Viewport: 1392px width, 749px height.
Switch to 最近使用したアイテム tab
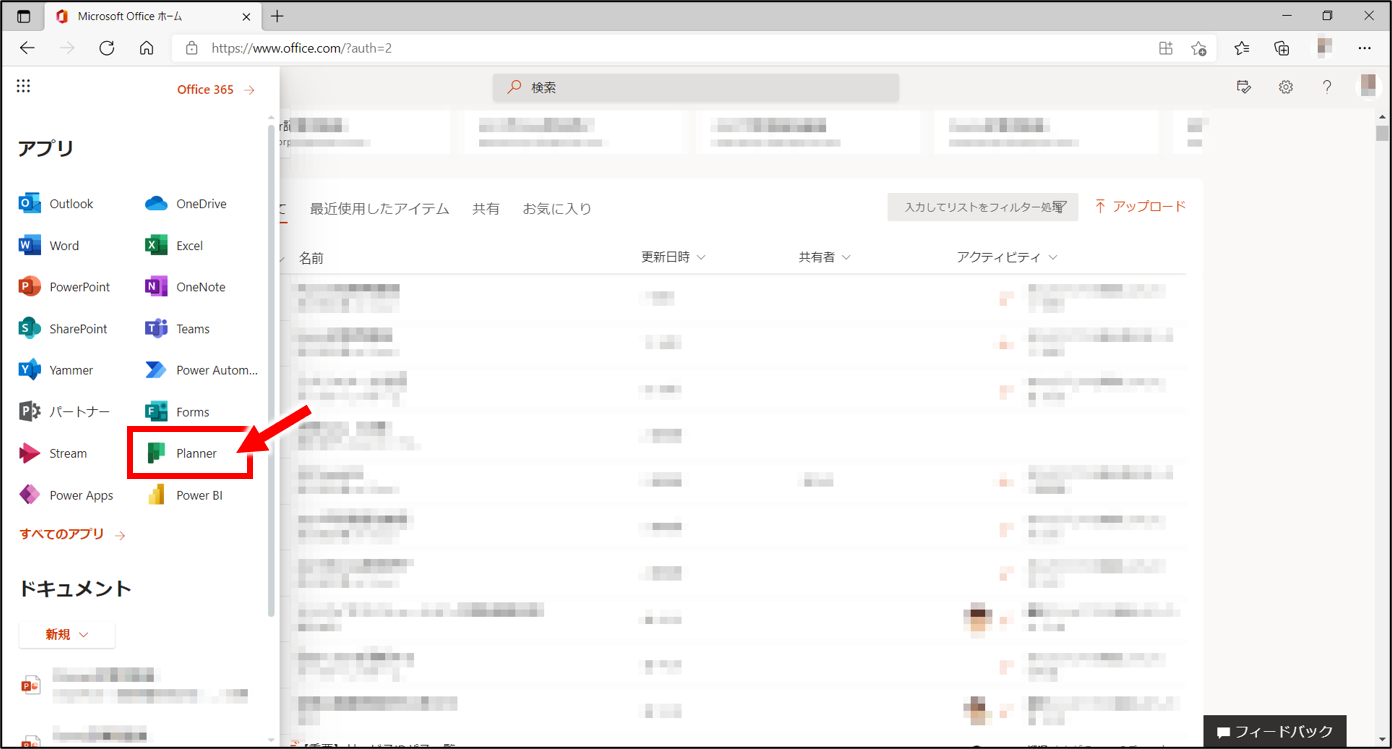click(379, 209)
